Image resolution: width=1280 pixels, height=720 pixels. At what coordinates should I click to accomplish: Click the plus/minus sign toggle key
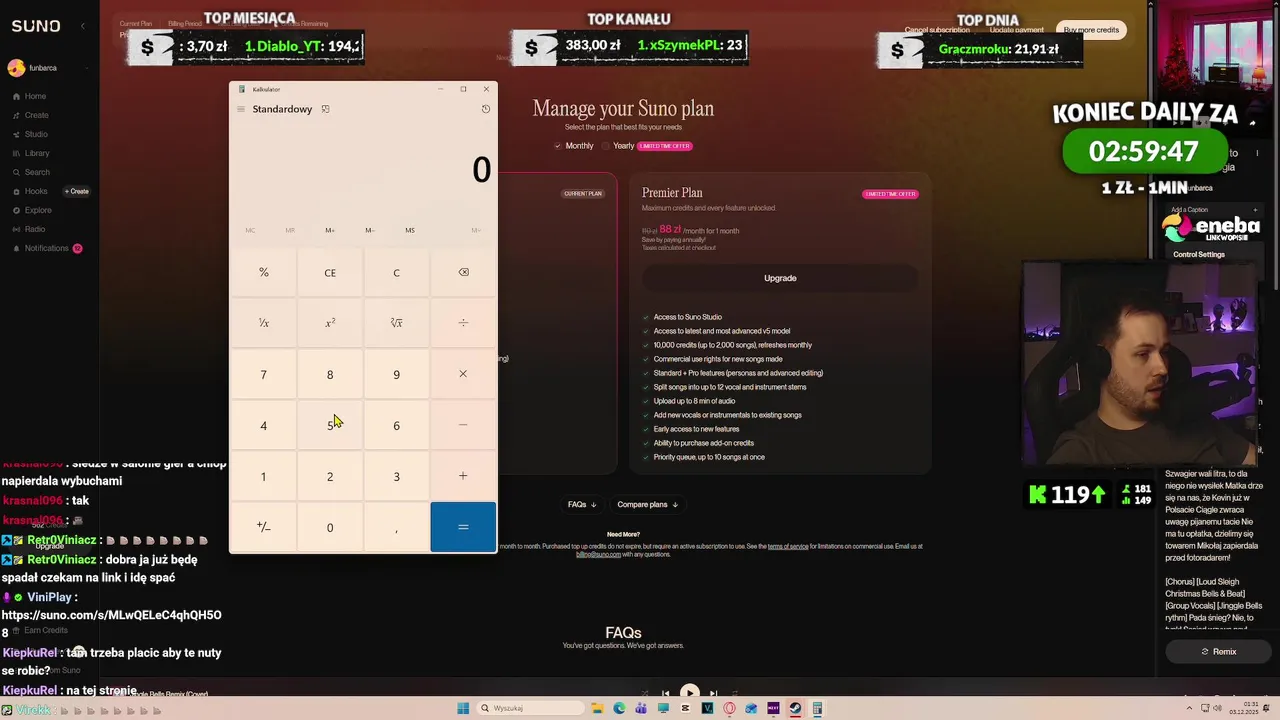click(x=264, y=527)
